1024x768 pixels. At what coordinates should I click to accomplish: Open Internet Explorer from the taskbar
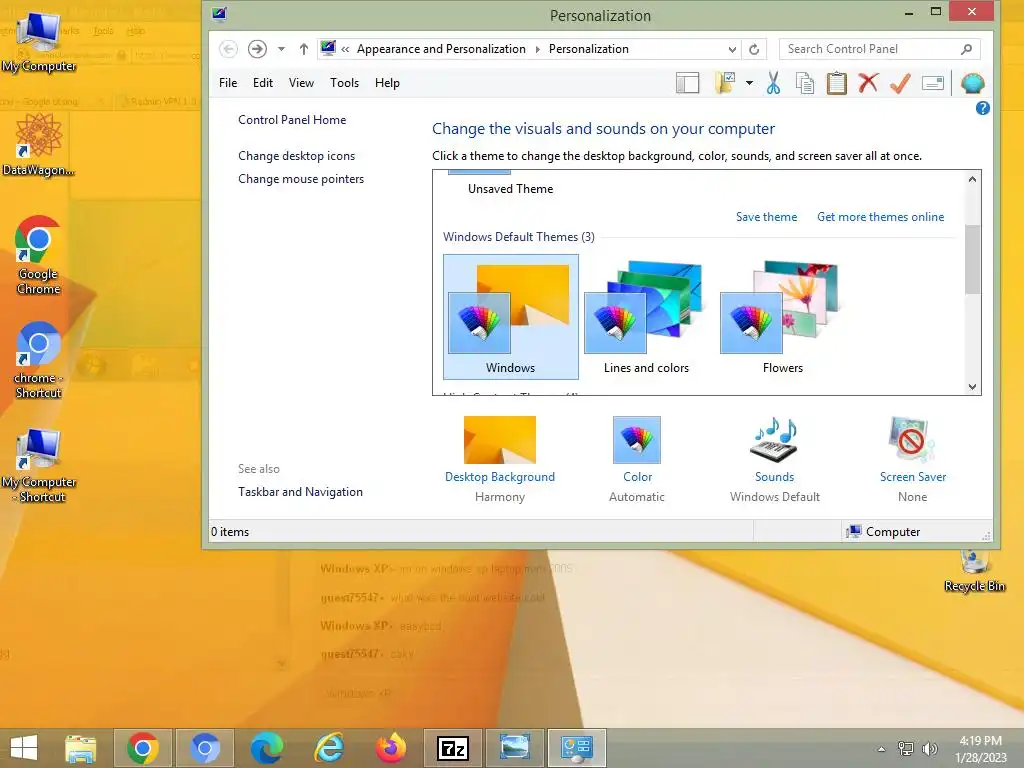click(x=329, y=748)
